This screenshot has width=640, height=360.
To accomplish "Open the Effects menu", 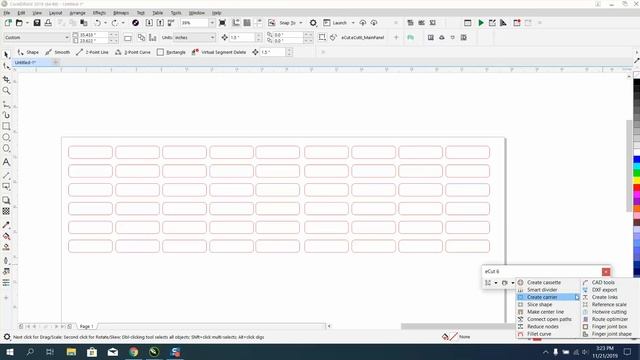I will tap(99, 13).
